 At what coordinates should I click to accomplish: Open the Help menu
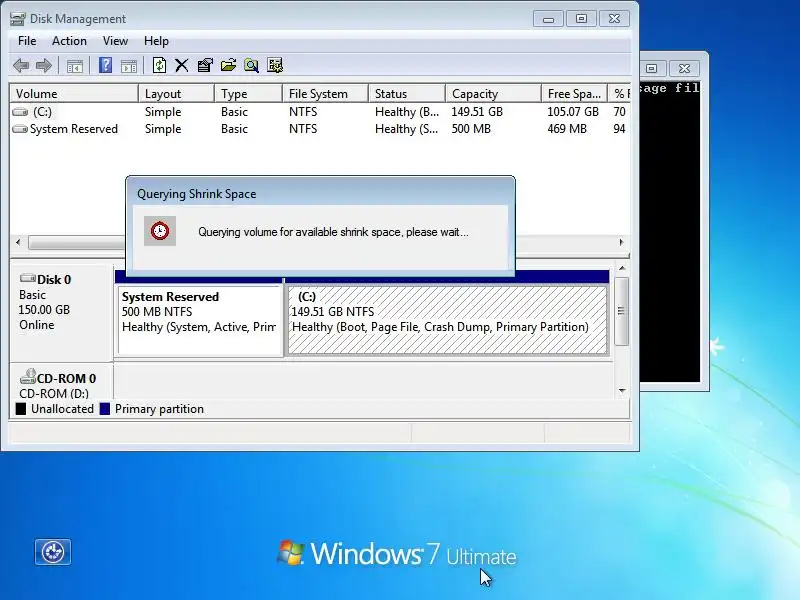156,41
